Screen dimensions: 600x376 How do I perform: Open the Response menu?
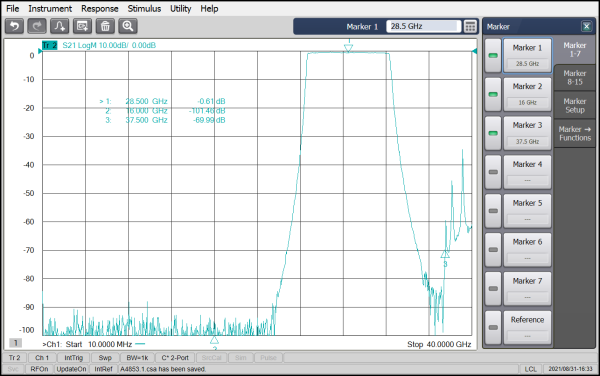[x=99, y=8]
